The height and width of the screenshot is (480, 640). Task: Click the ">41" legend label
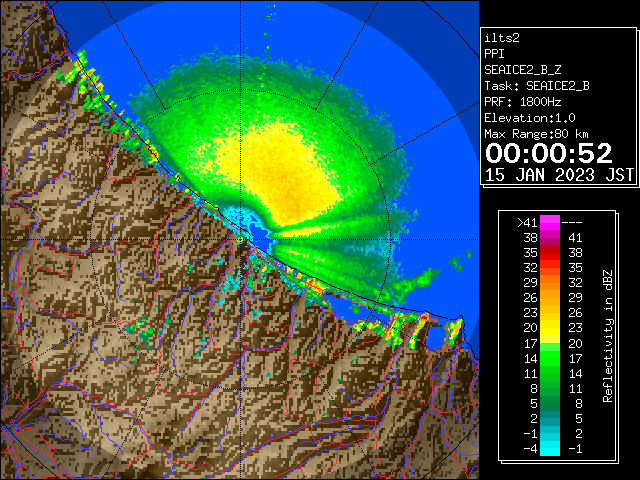[x=527, y=223]
